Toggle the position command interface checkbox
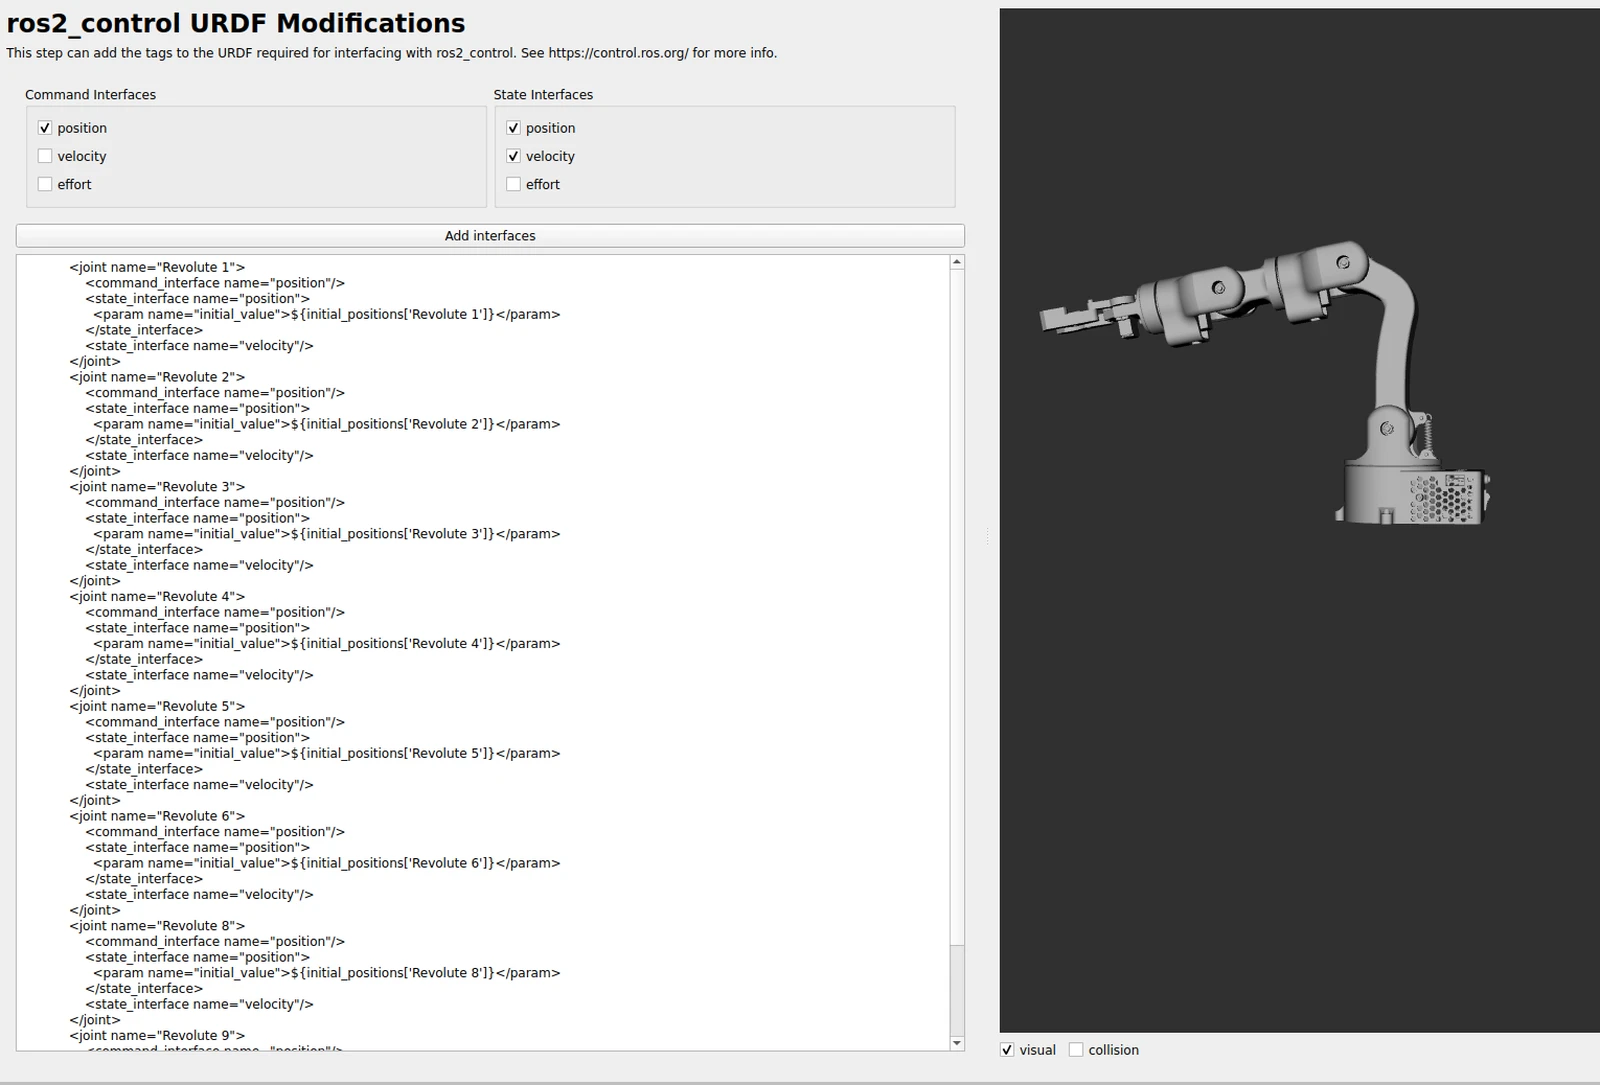 click(x=45, y=128)
